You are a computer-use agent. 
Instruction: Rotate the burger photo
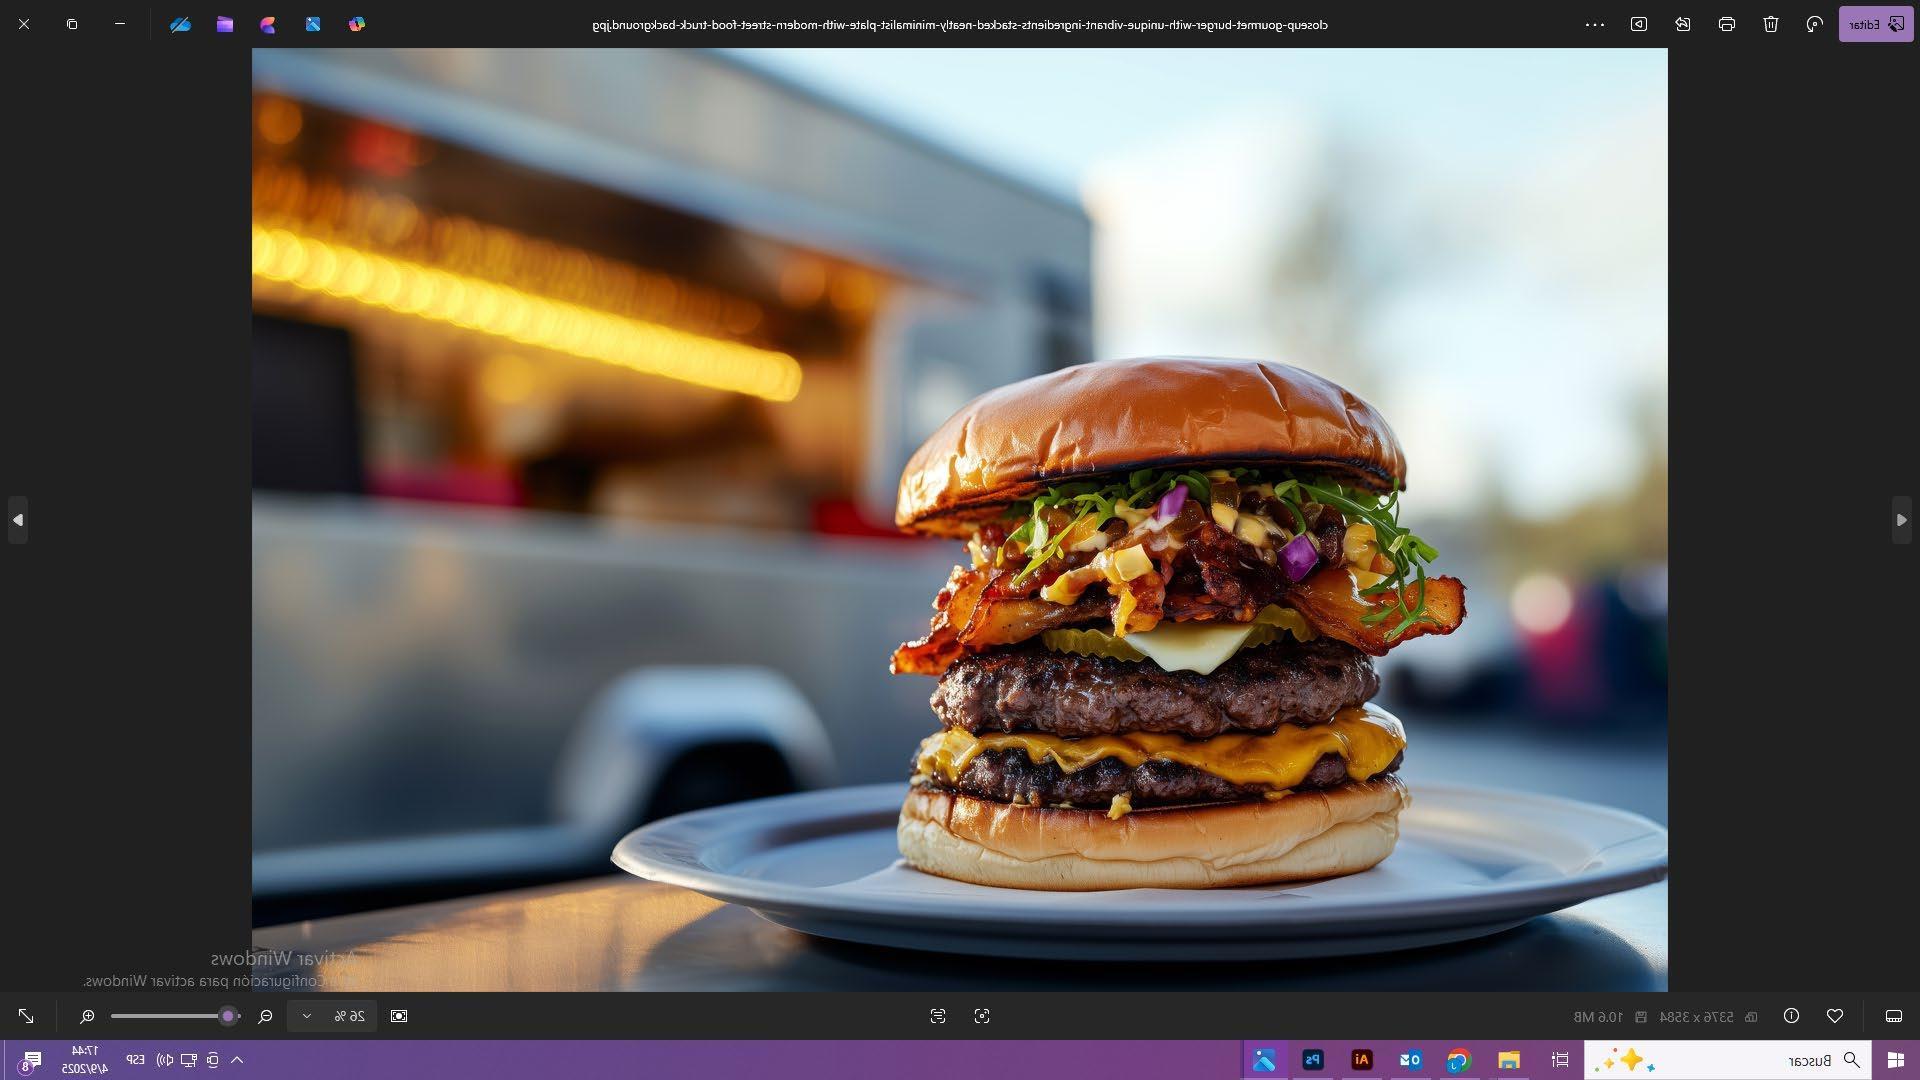click(1814, 24)
